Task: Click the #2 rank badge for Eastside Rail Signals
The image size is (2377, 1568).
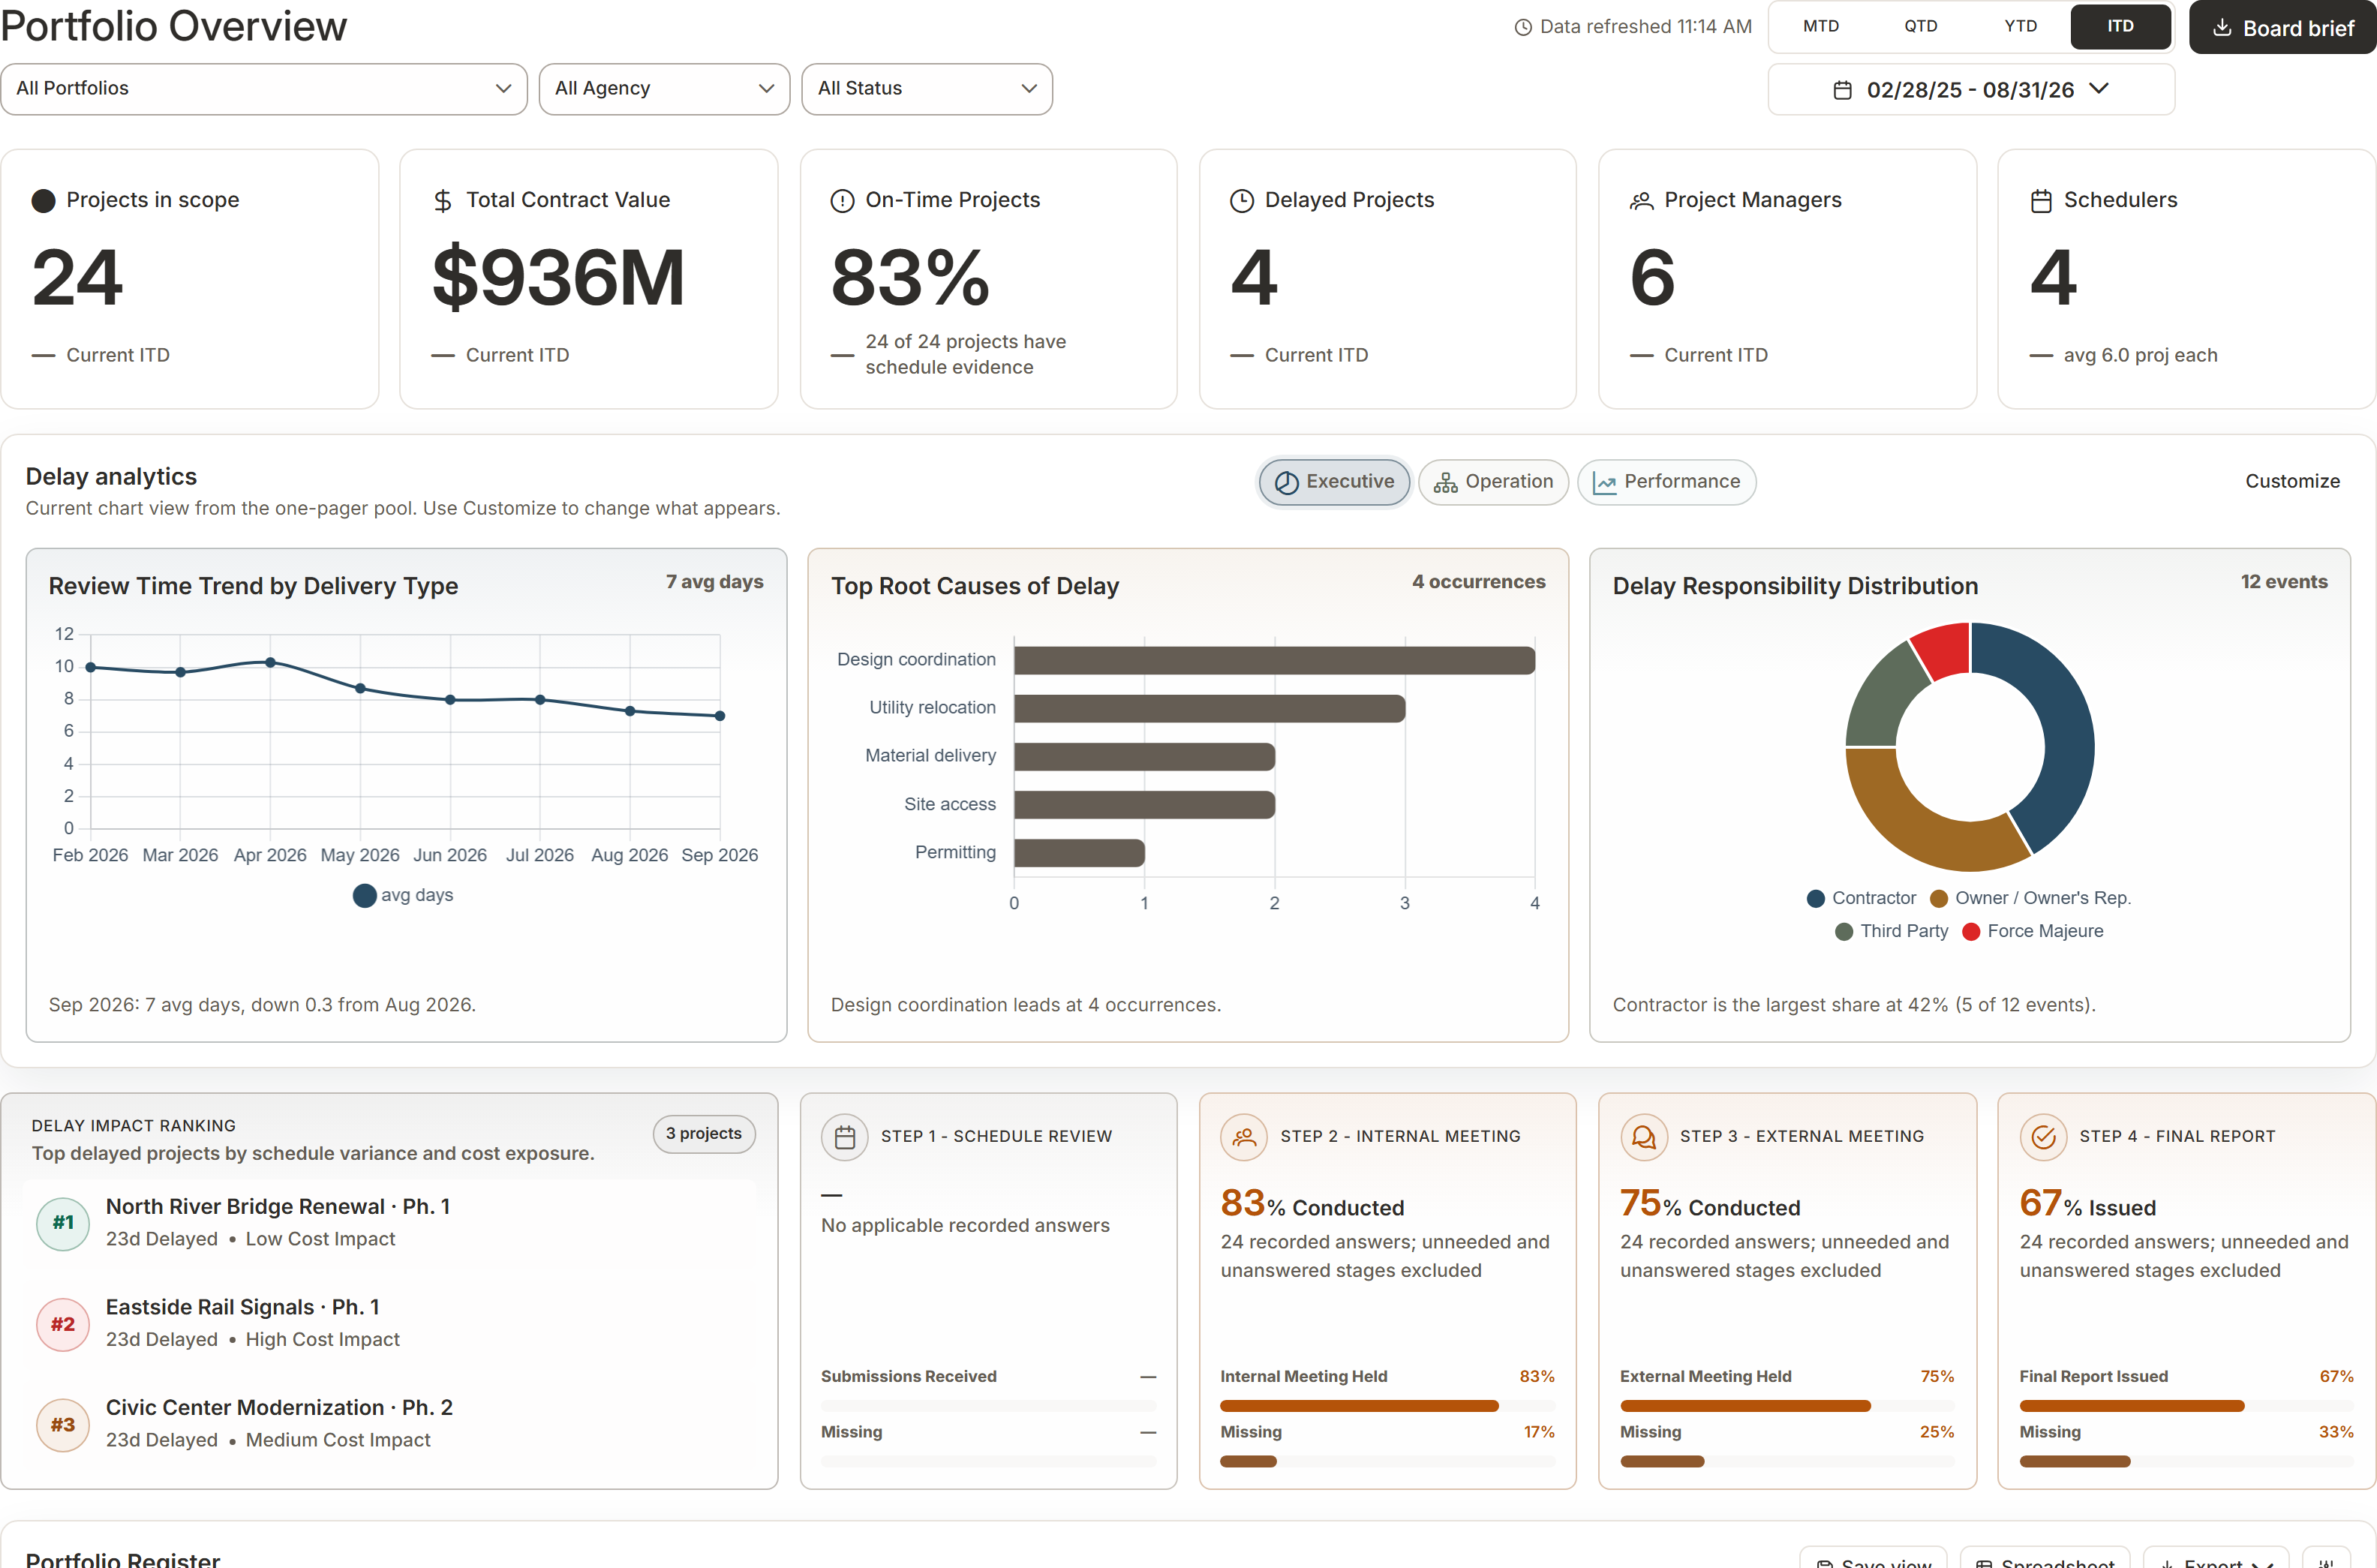Action: (x=63, y=1324)
